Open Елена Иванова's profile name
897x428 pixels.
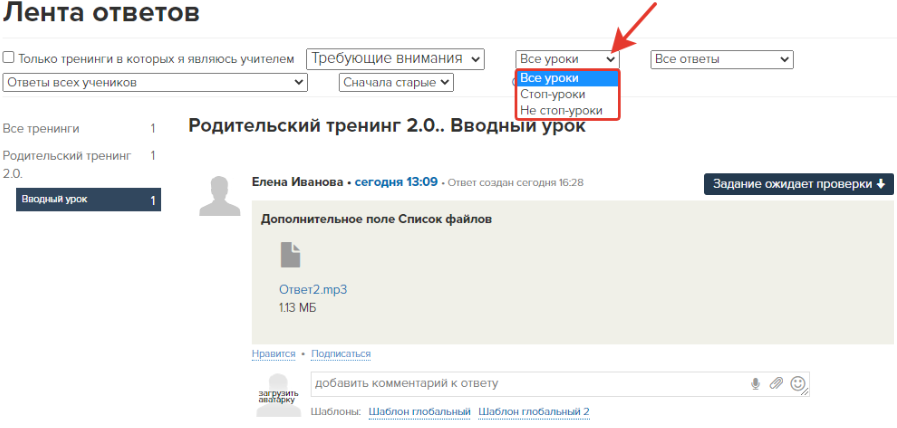(x=296, y=183)
